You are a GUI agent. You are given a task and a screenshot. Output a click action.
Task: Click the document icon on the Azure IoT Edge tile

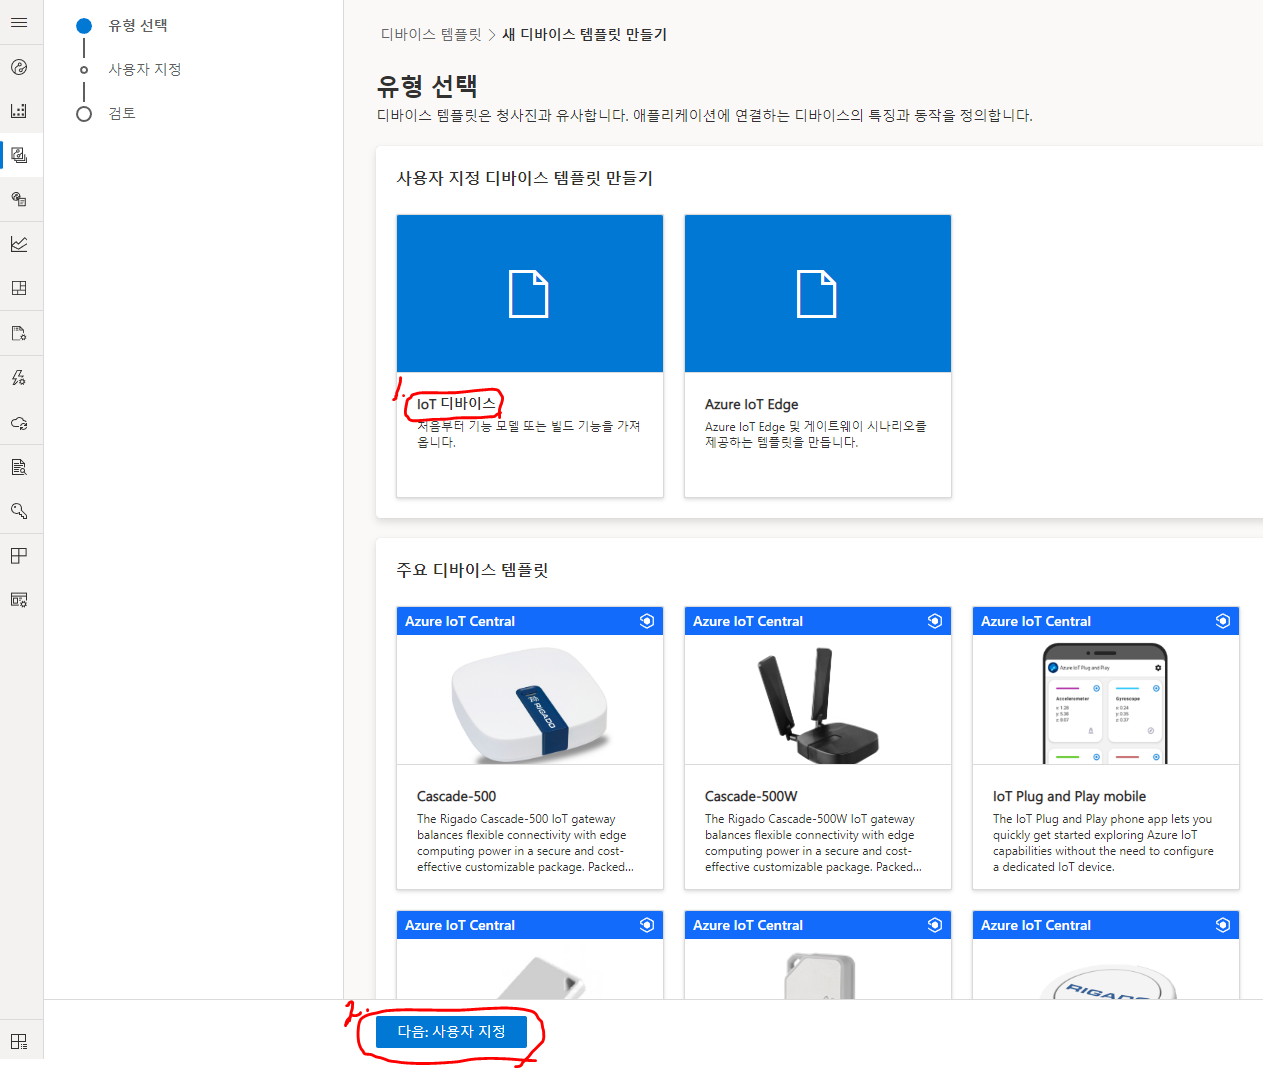click(x=817, y=294)
